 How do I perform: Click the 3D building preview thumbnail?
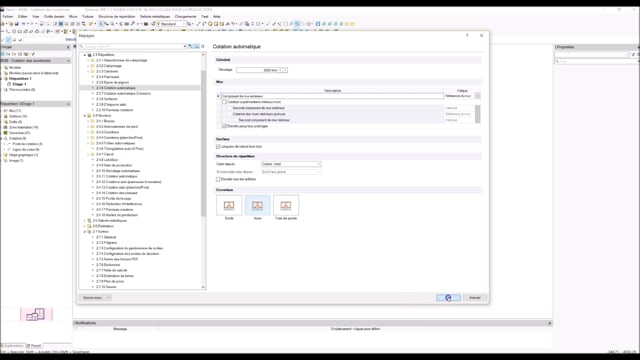pos(36,315)
